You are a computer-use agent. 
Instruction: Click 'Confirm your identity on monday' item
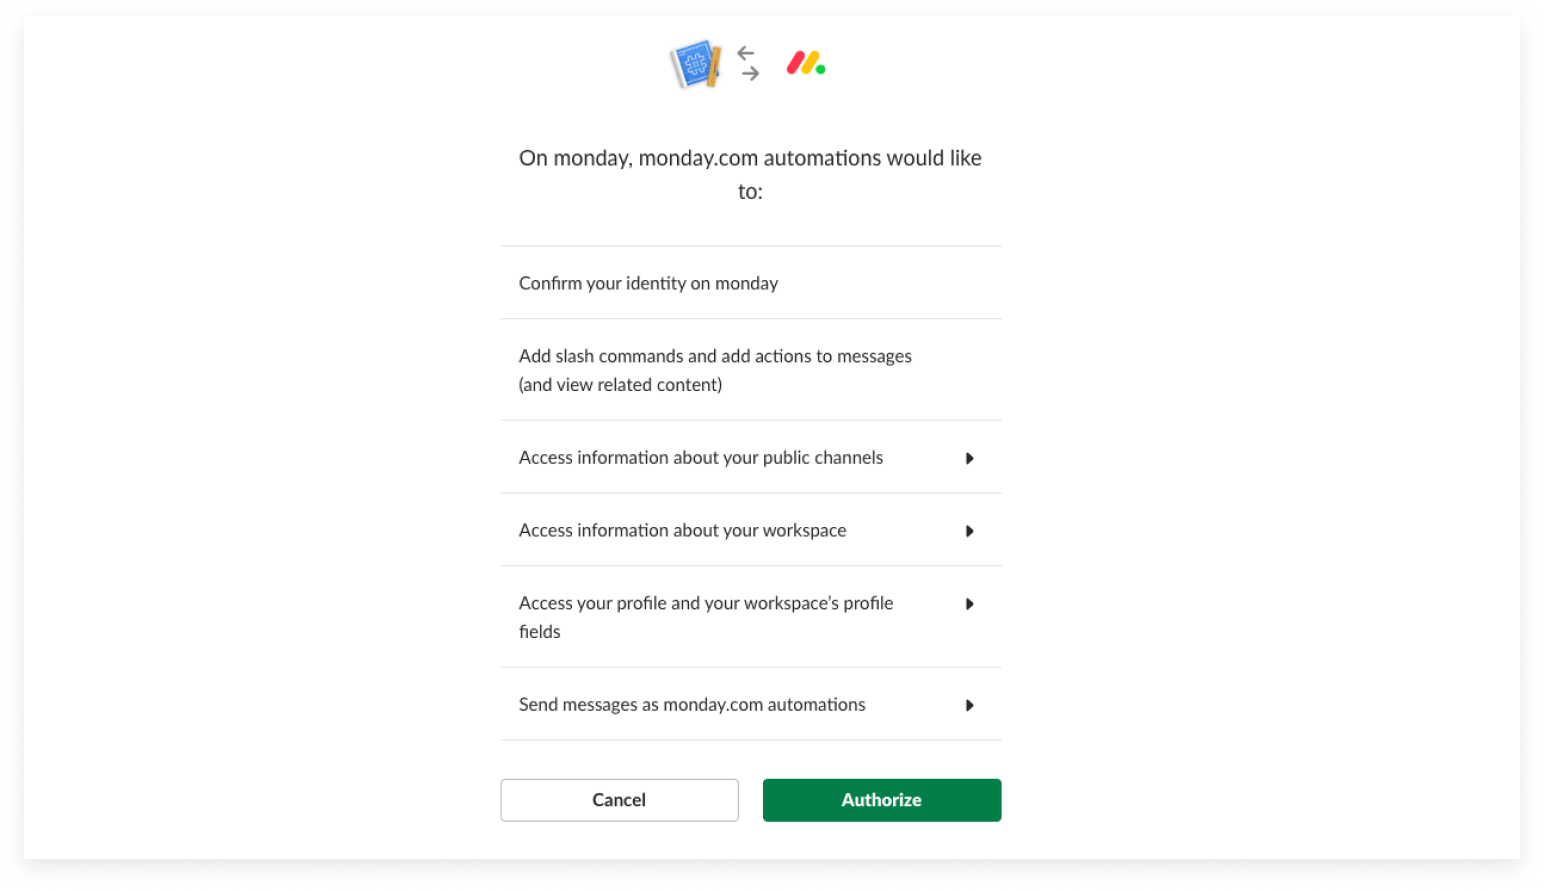pyautogui.click(x=648, y=283)
